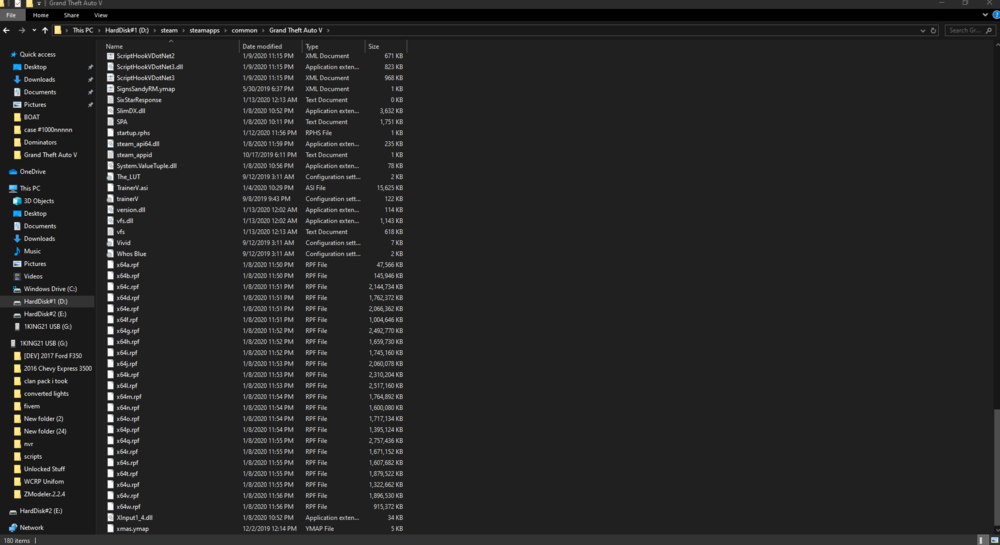Select HardDisk#2 (E:) under This PC
The height and width of the screenshot is (545, 1000).
45,314
